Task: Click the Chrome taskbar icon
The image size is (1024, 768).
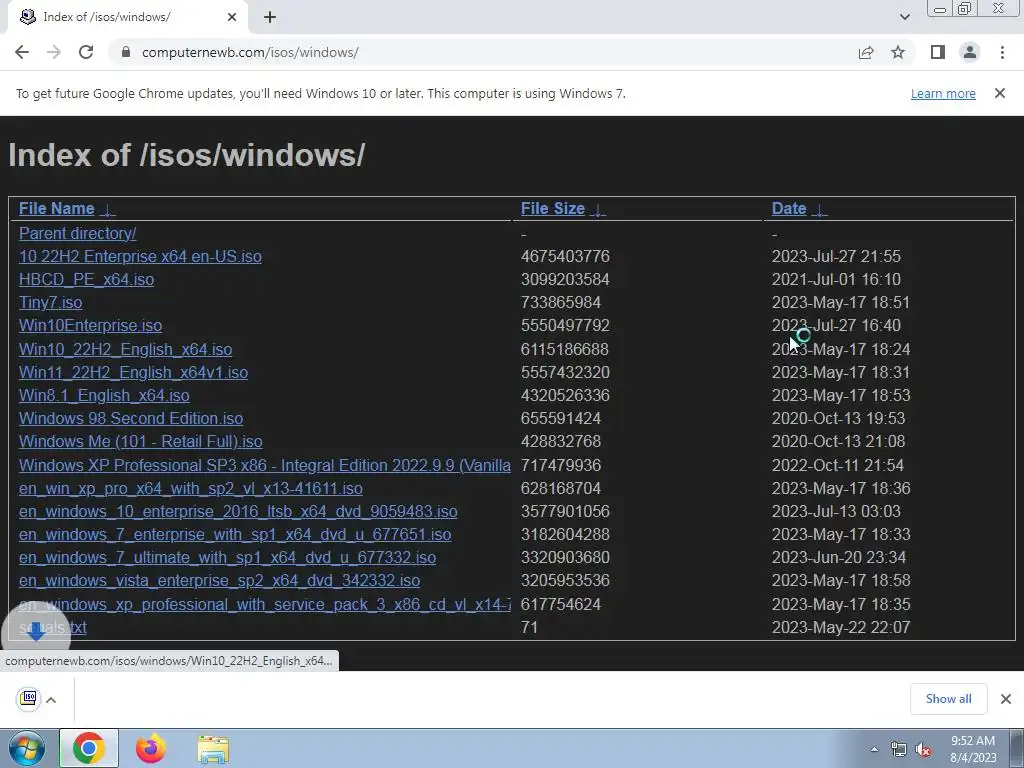Action: (x=89, y=748)
